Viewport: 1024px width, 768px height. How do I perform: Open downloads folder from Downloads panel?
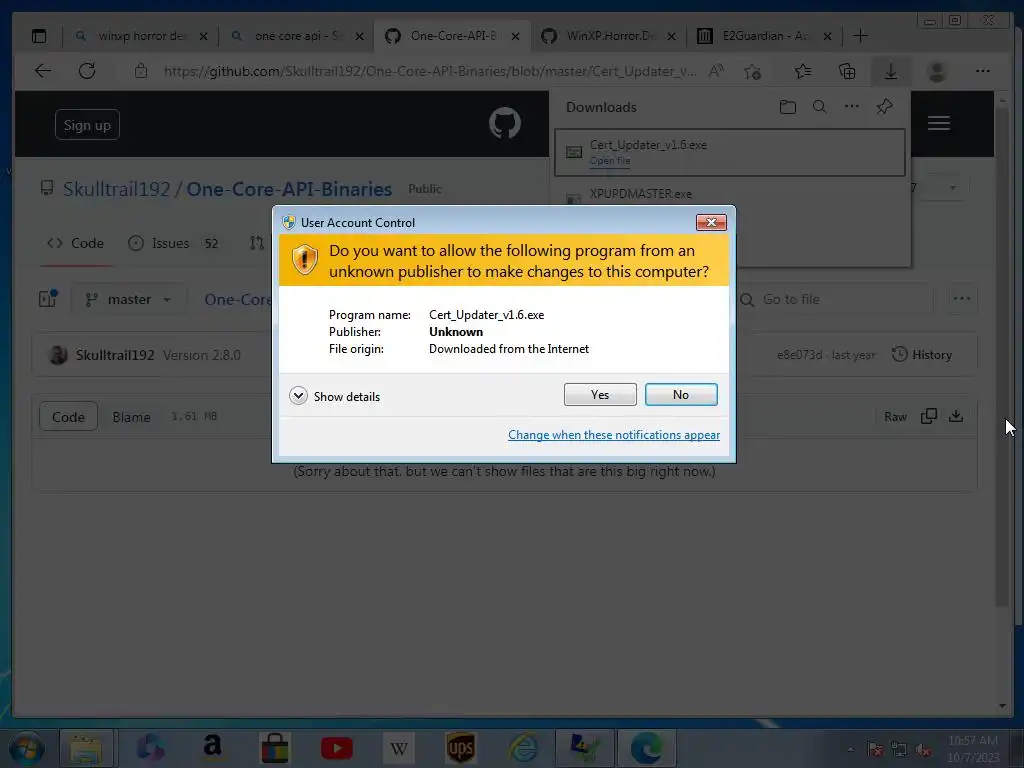pyautogui.click(x=788, y=107)
